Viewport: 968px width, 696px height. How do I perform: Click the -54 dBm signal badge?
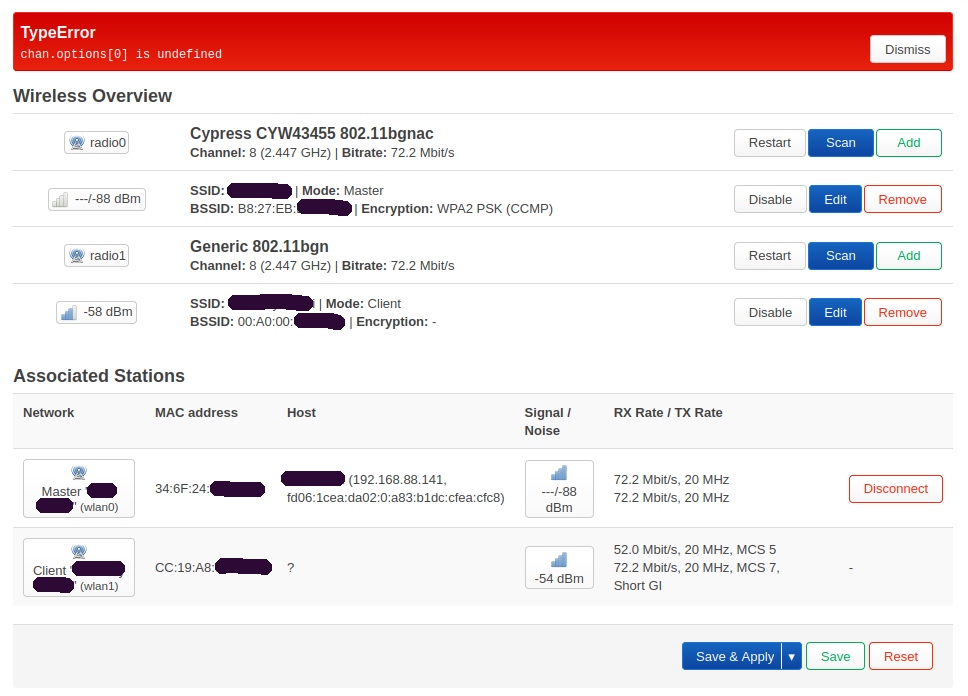559,568
